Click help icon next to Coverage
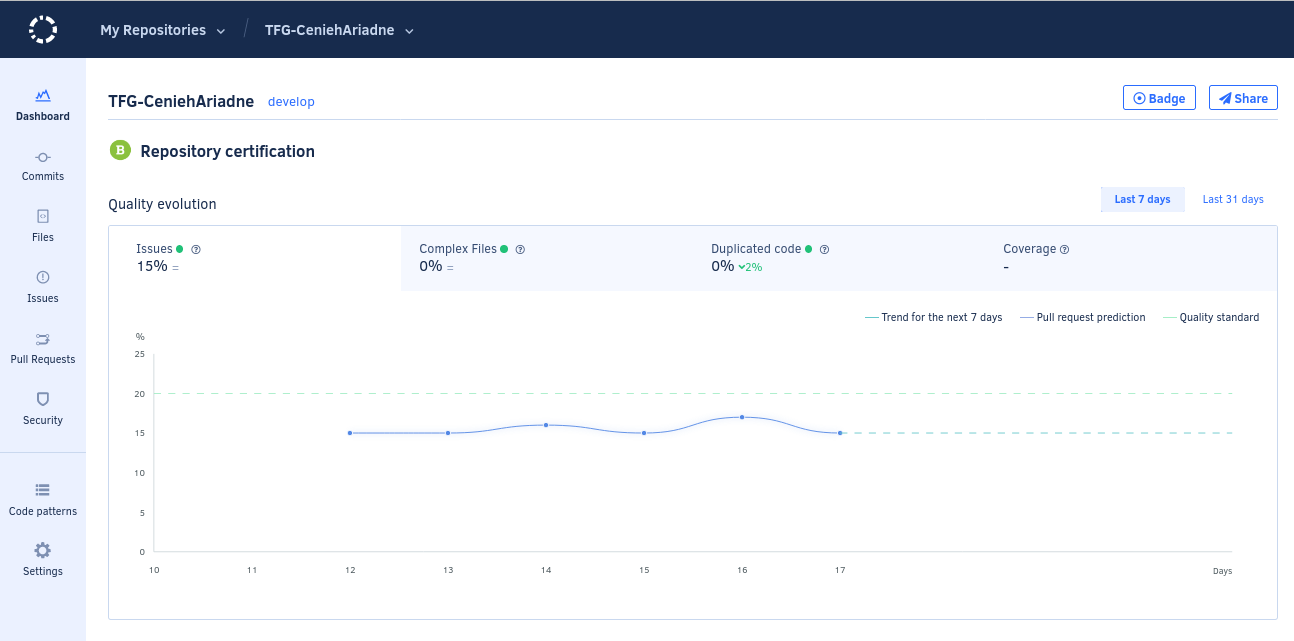 pyautogui.click(x=1064, y=249)
